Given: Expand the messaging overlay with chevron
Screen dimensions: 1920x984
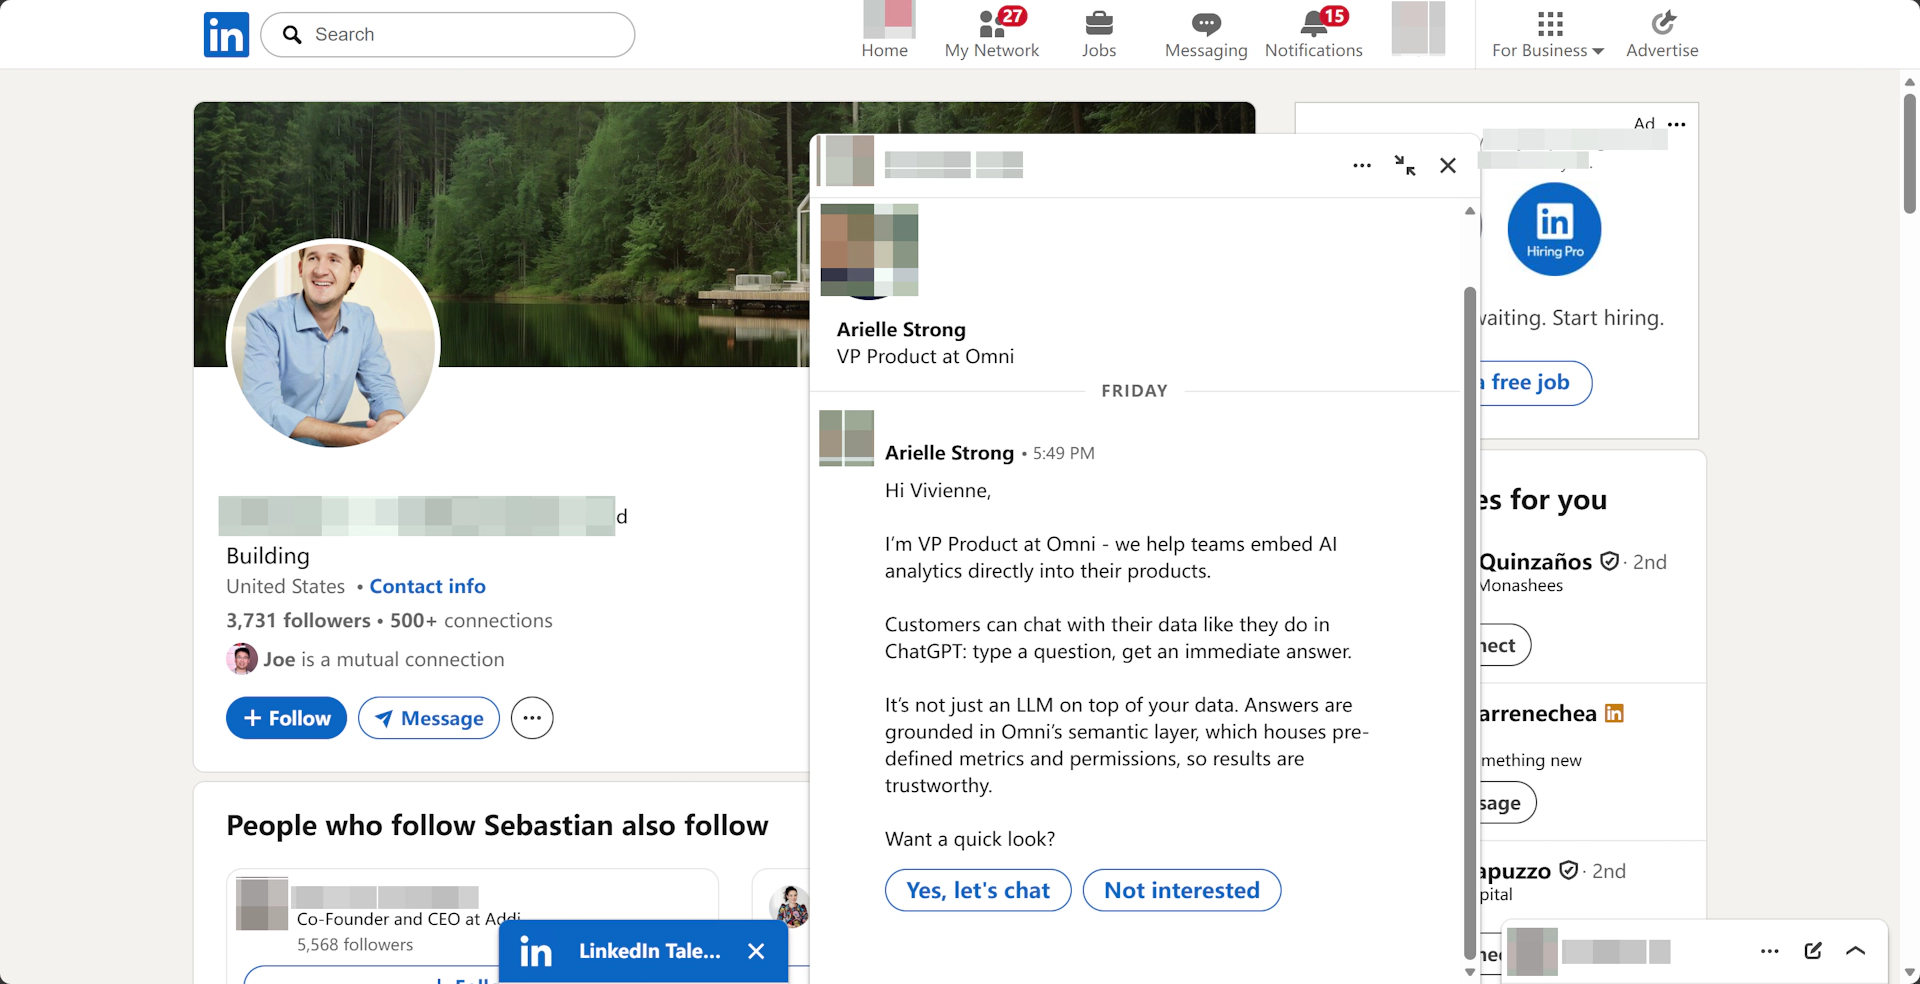Looking at the screenshot, I should click(1856, 951).
